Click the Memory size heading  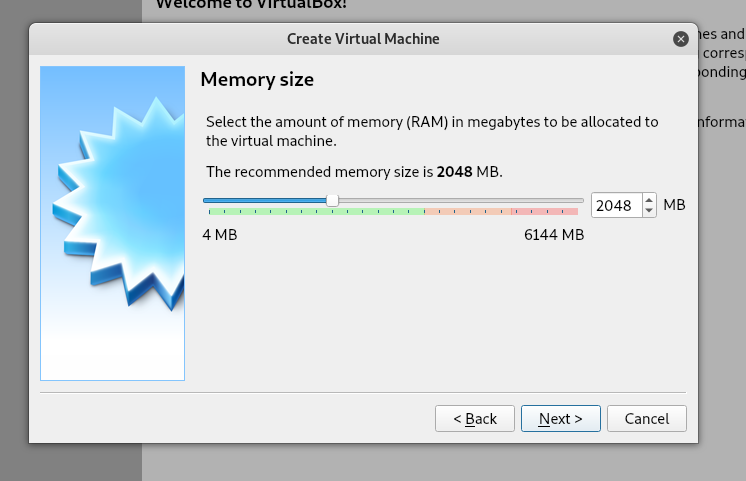pos(257,79)
